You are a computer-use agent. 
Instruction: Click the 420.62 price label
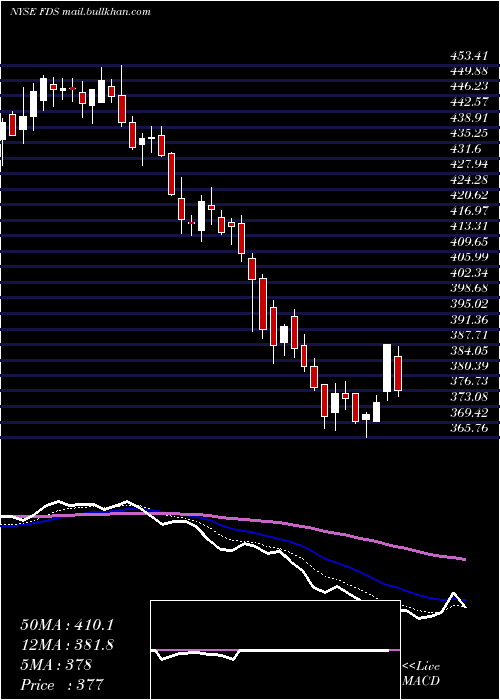[469, 195]
